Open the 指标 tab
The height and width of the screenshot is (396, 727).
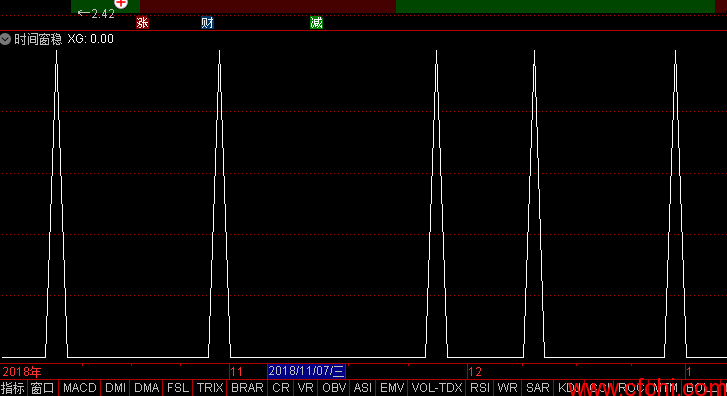[x=13, y=388]
